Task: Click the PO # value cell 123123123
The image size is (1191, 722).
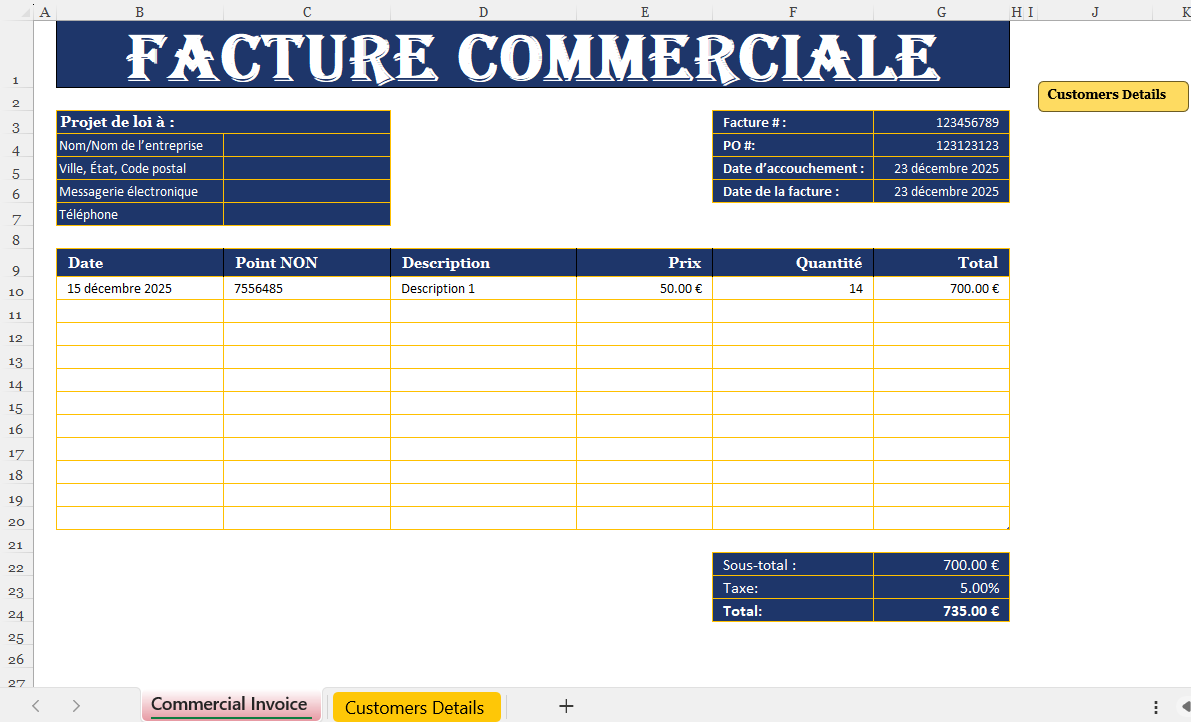Action: (941, 145)
